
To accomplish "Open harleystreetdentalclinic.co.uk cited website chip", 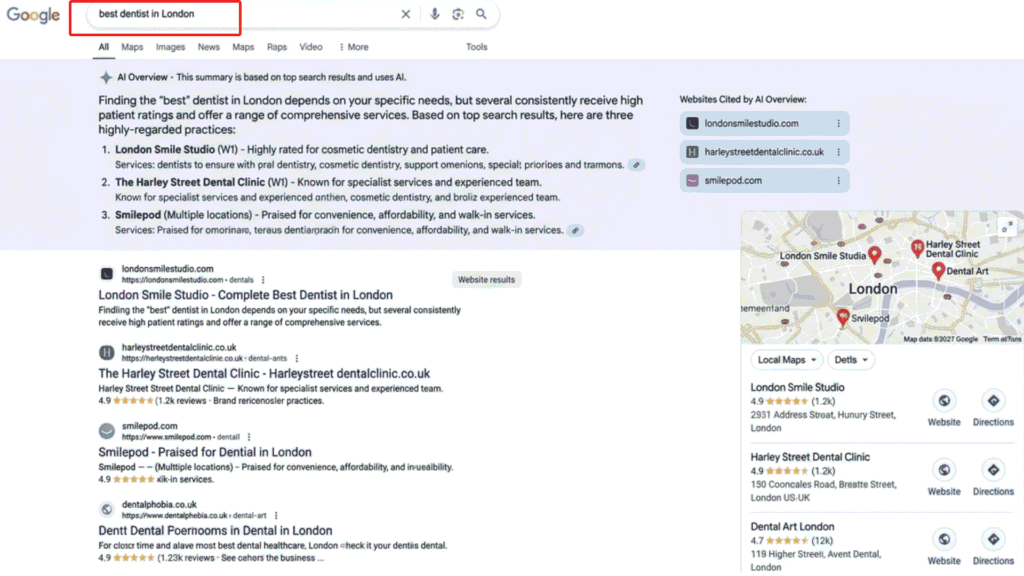I will pos(765,152).
